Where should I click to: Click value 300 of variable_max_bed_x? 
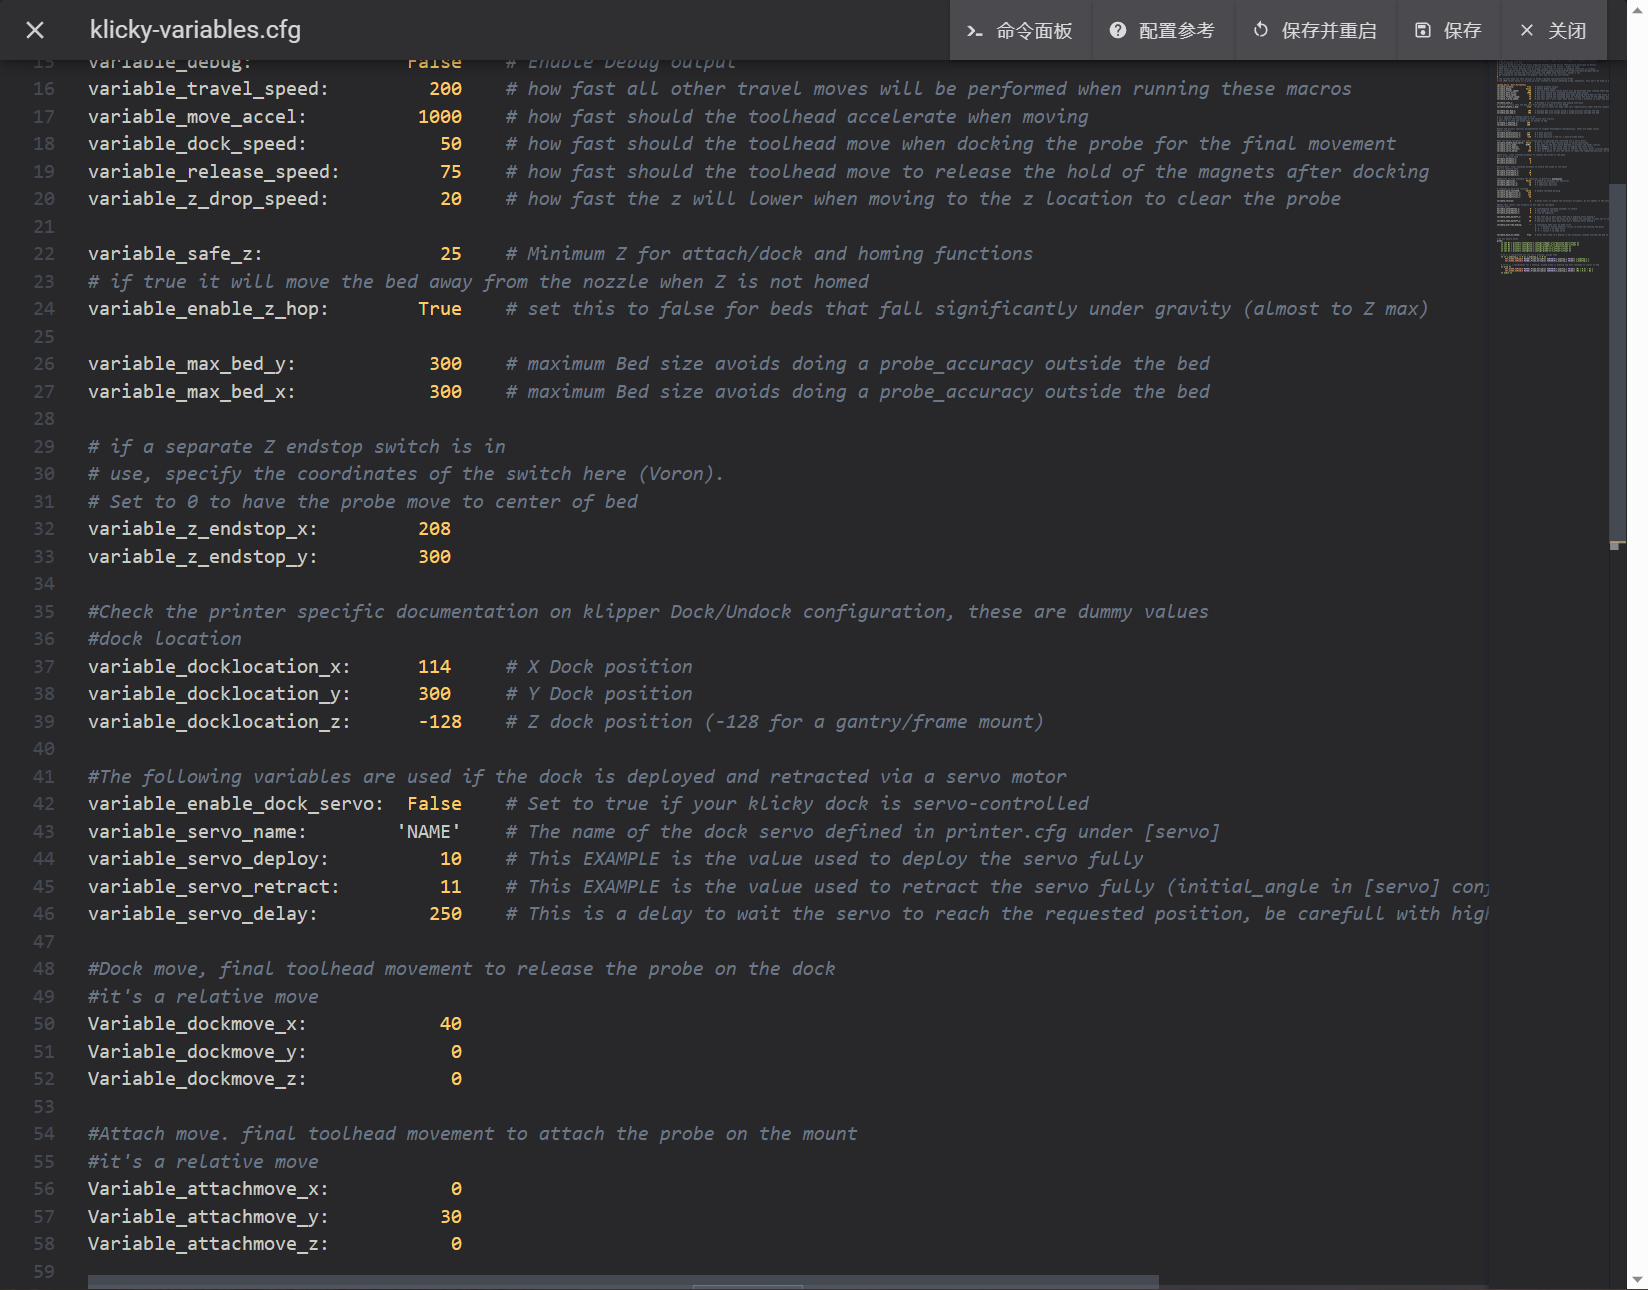(446, 392)
